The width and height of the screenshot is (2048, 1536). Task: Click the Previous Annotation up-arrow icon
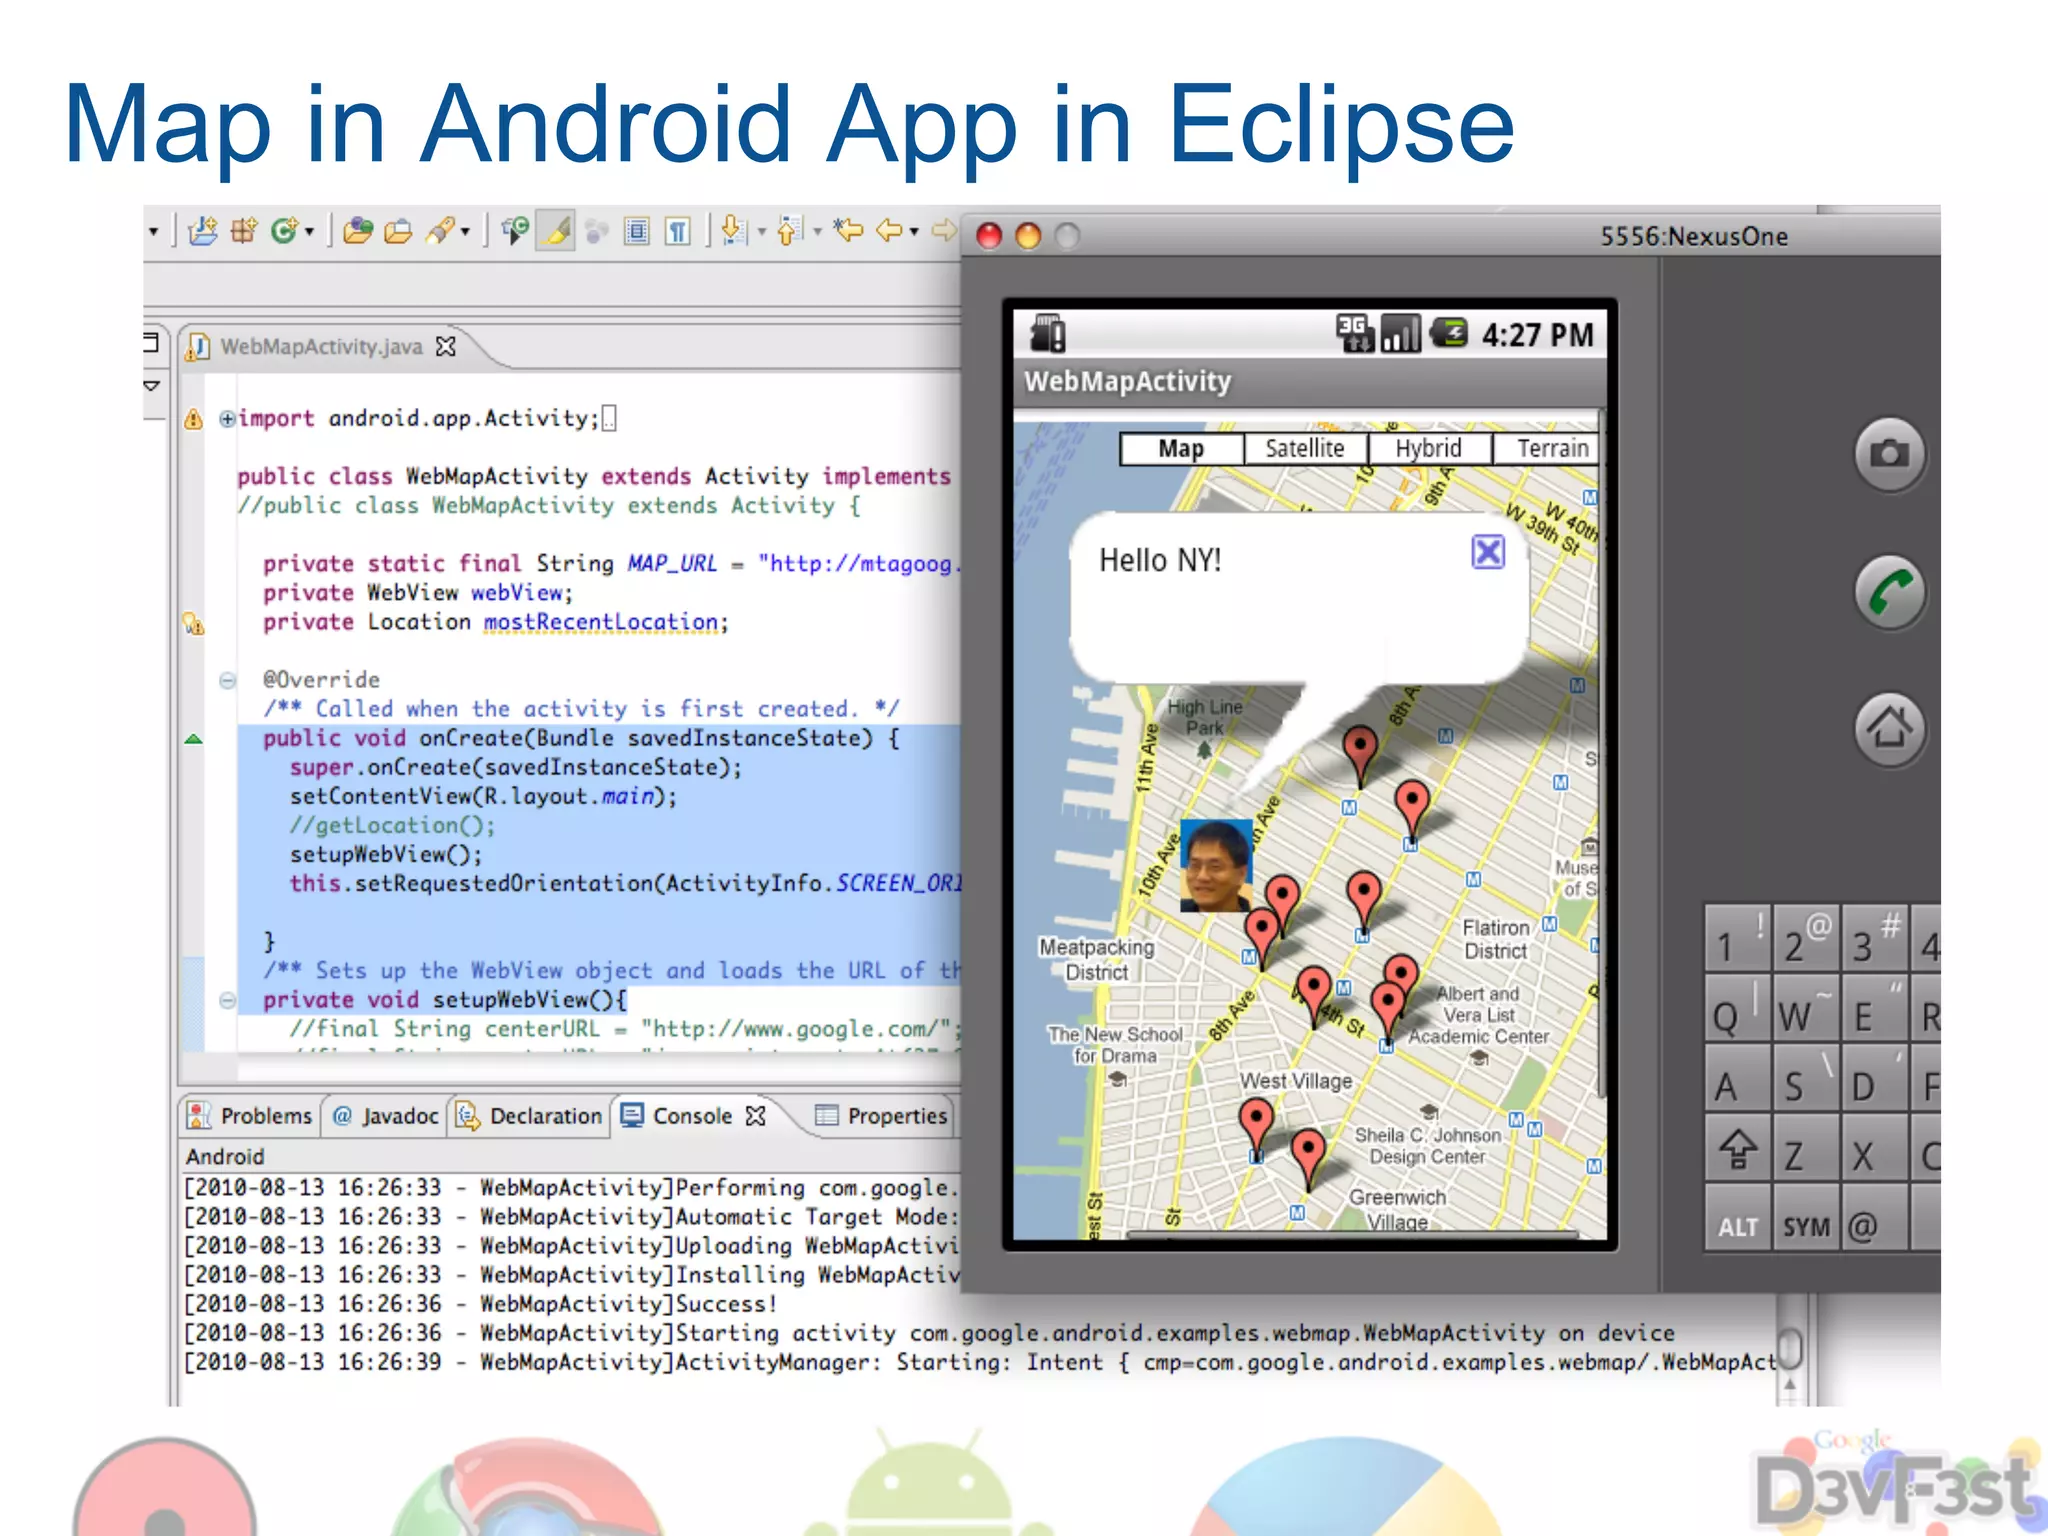click(789, 232)
